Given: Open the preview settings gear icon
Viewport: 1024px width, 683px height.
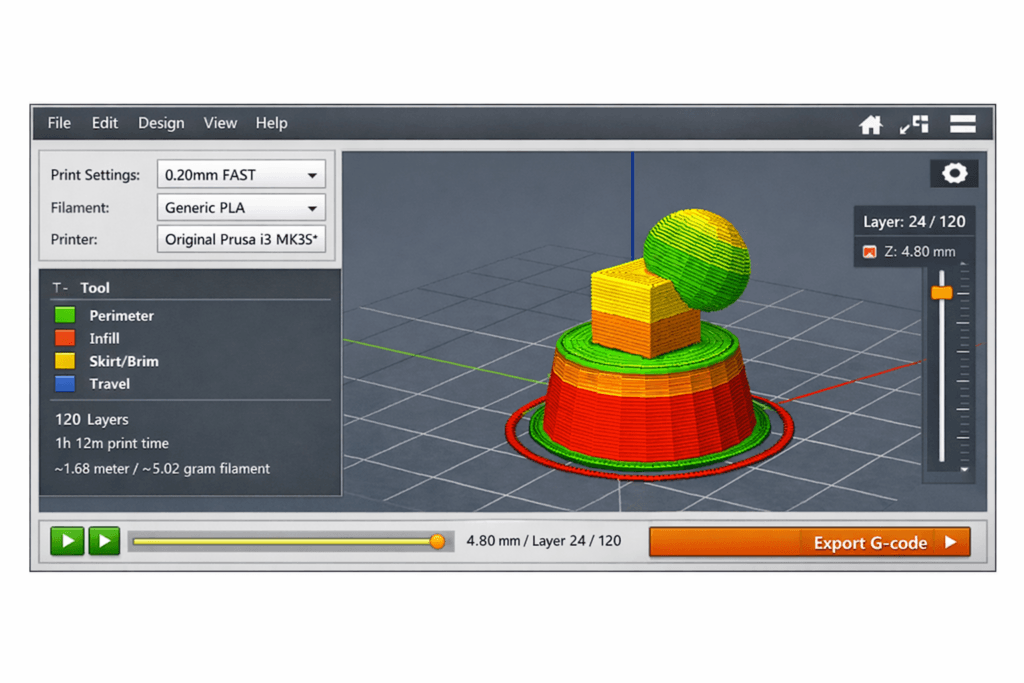Looking at the screenshot, I should [954, 172].
